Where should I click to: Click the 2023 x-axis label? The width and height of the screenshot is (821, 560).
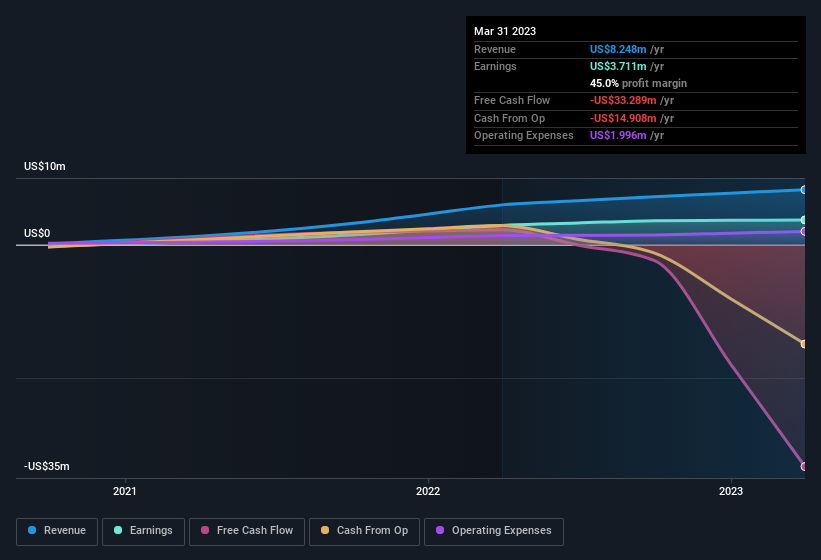pos(730,491)
